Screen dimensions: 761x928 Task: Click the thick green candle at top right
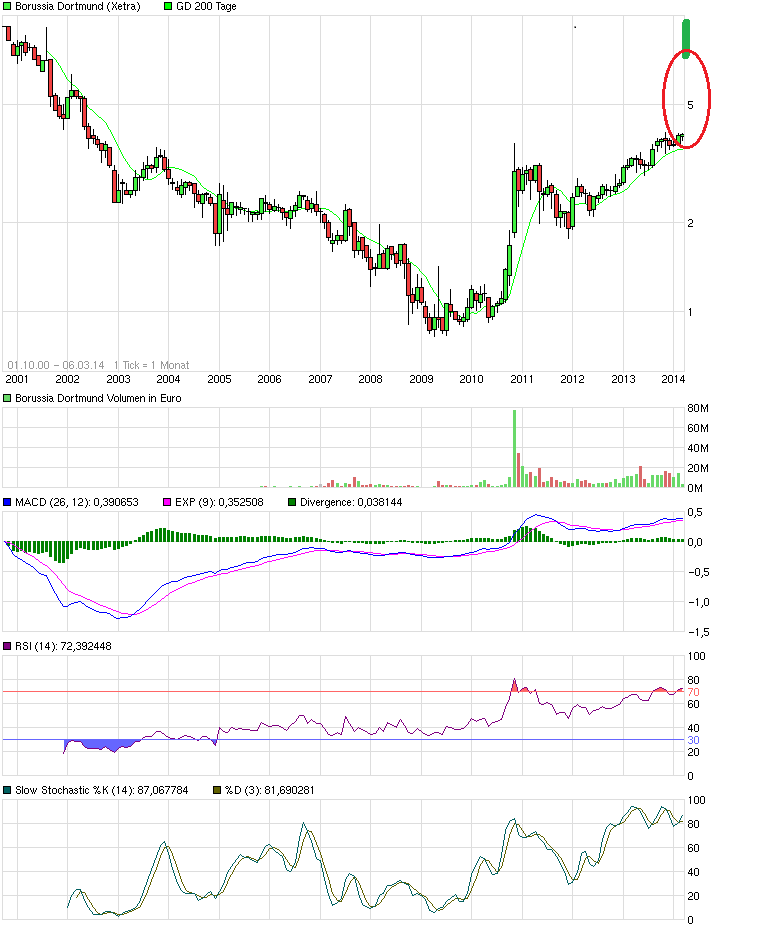686,38
